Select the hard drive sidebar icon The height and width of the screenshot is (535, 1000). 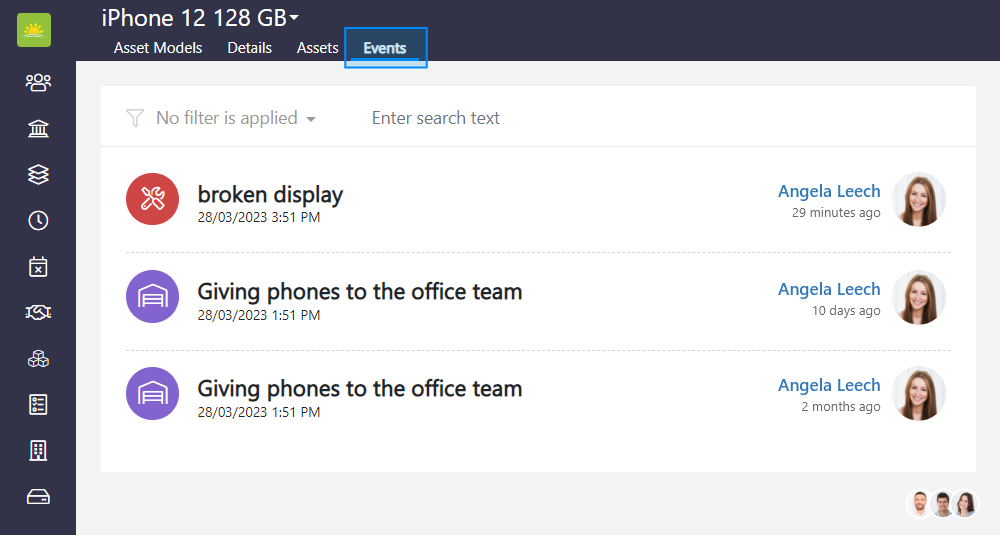tap(38, 497)
